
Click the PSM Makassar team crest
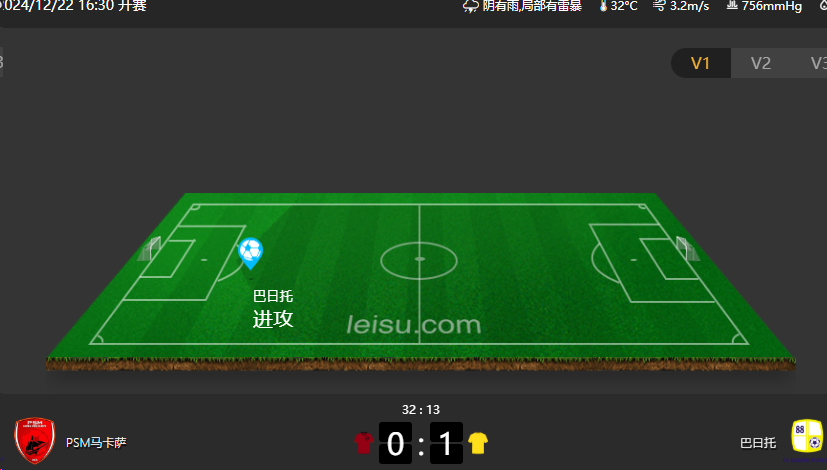click(34, 440)
